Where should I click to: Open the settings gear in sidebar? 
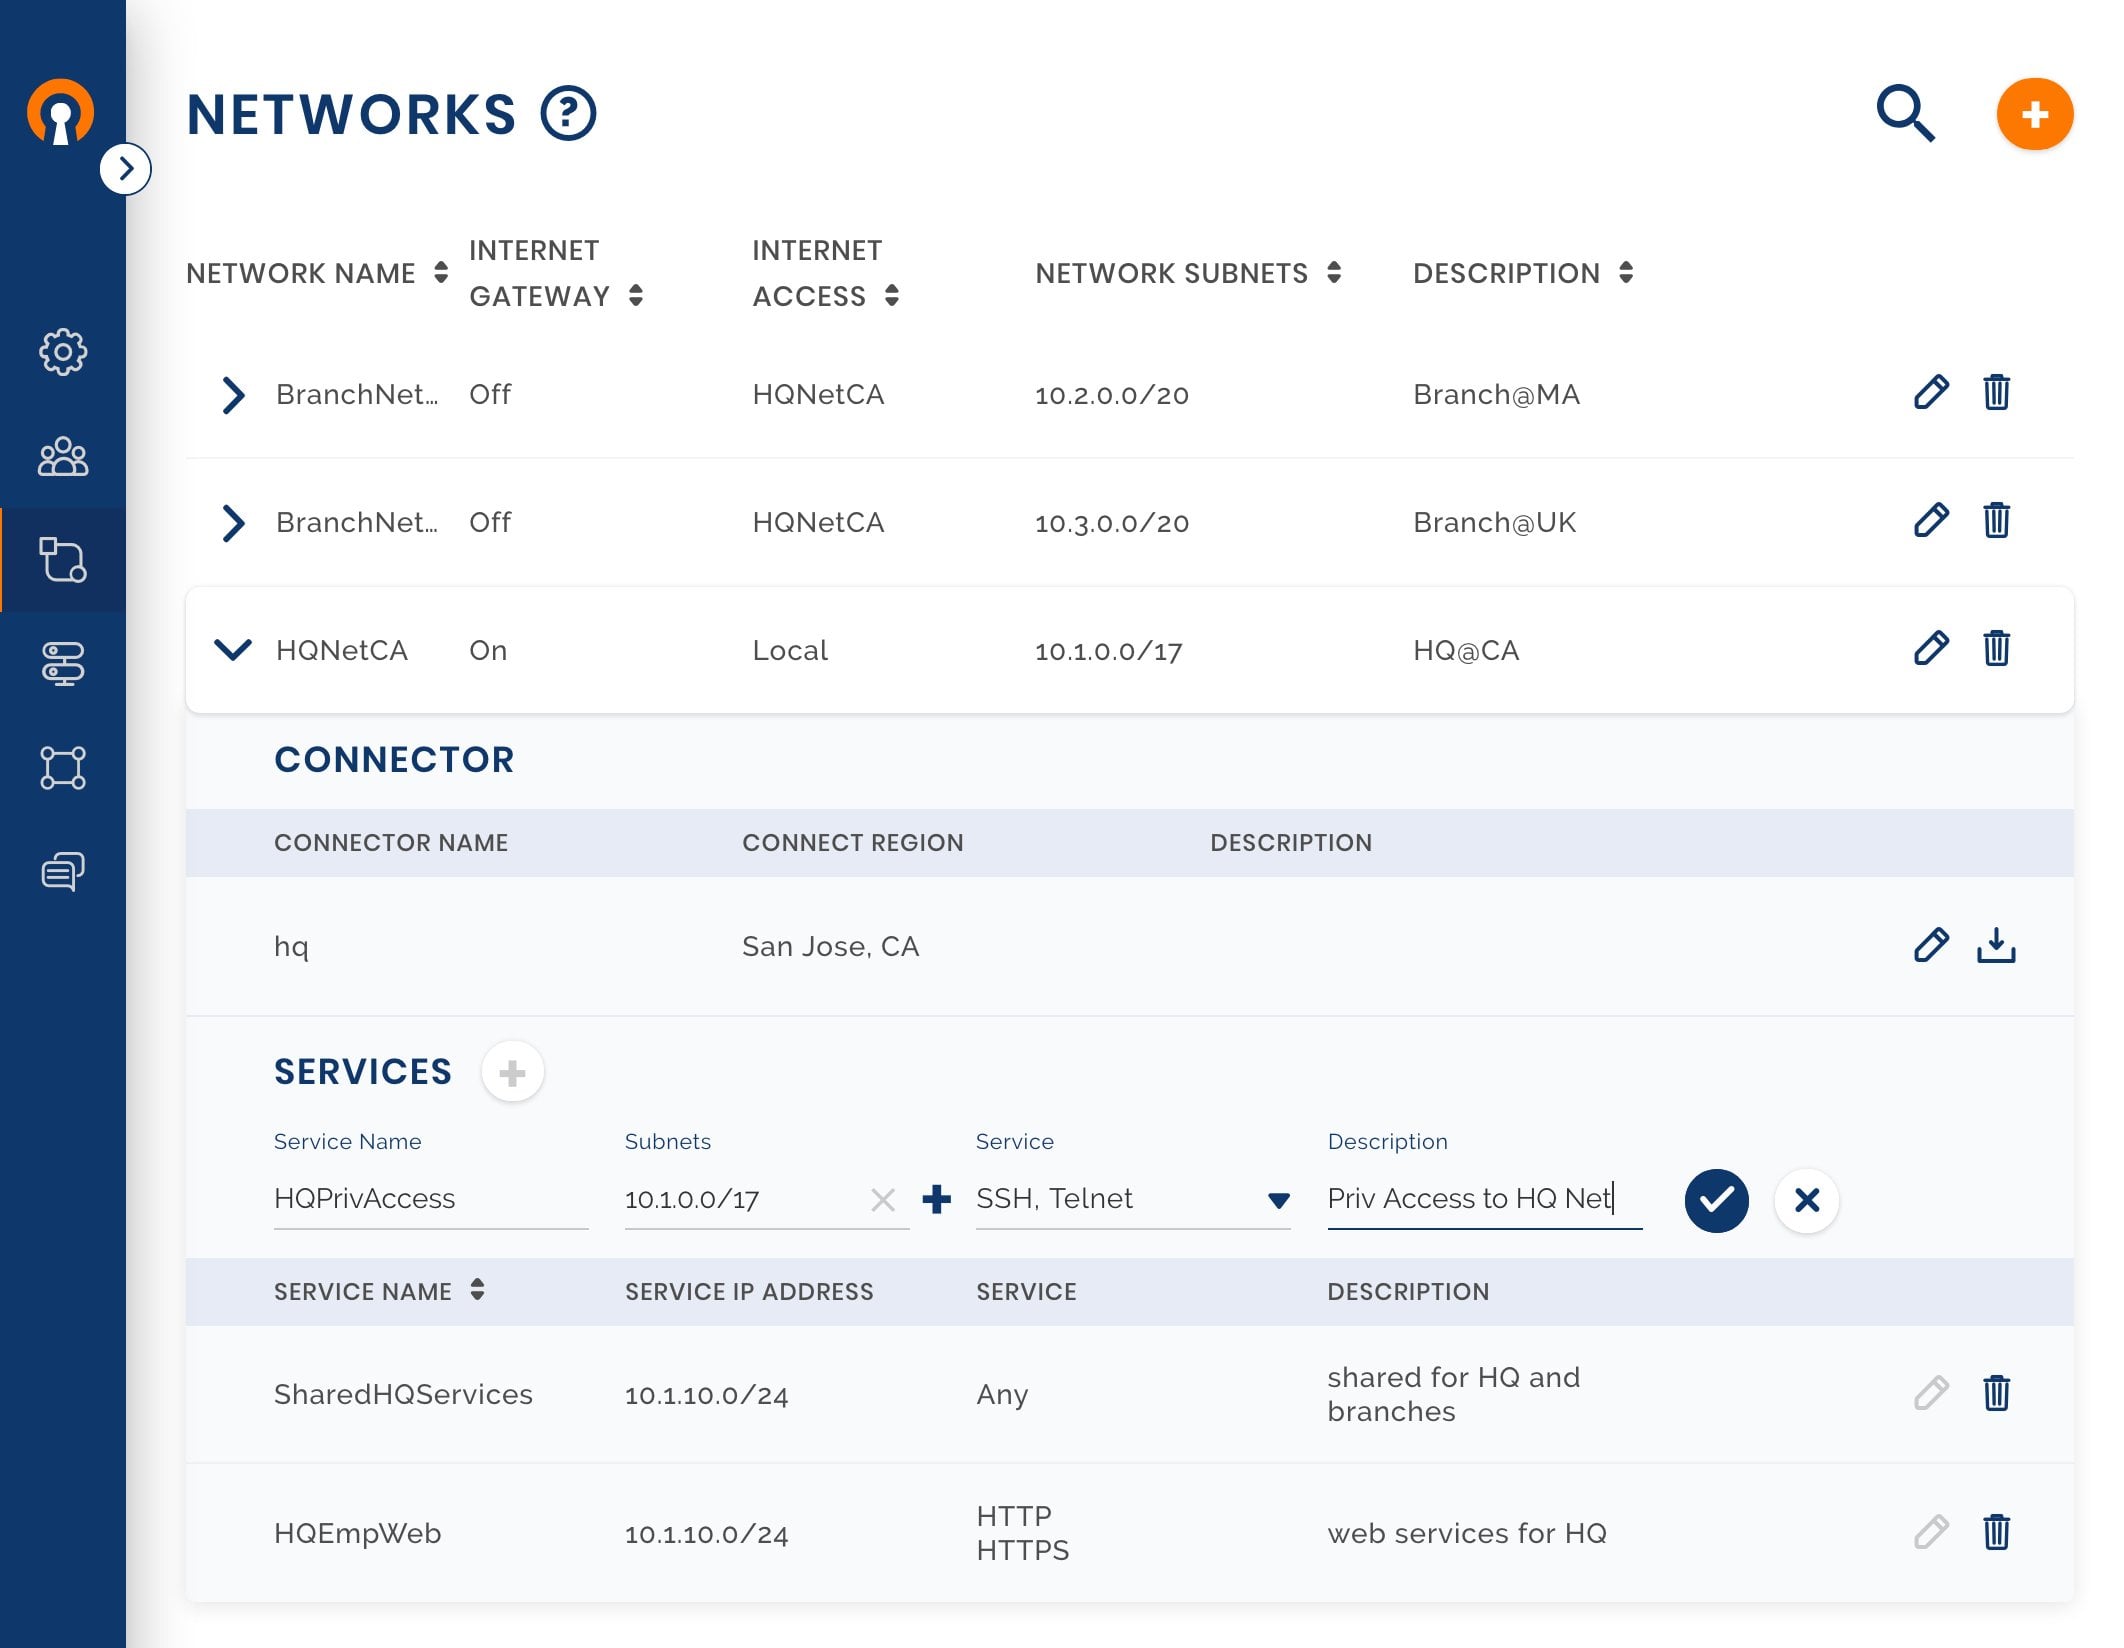[63, 352]
